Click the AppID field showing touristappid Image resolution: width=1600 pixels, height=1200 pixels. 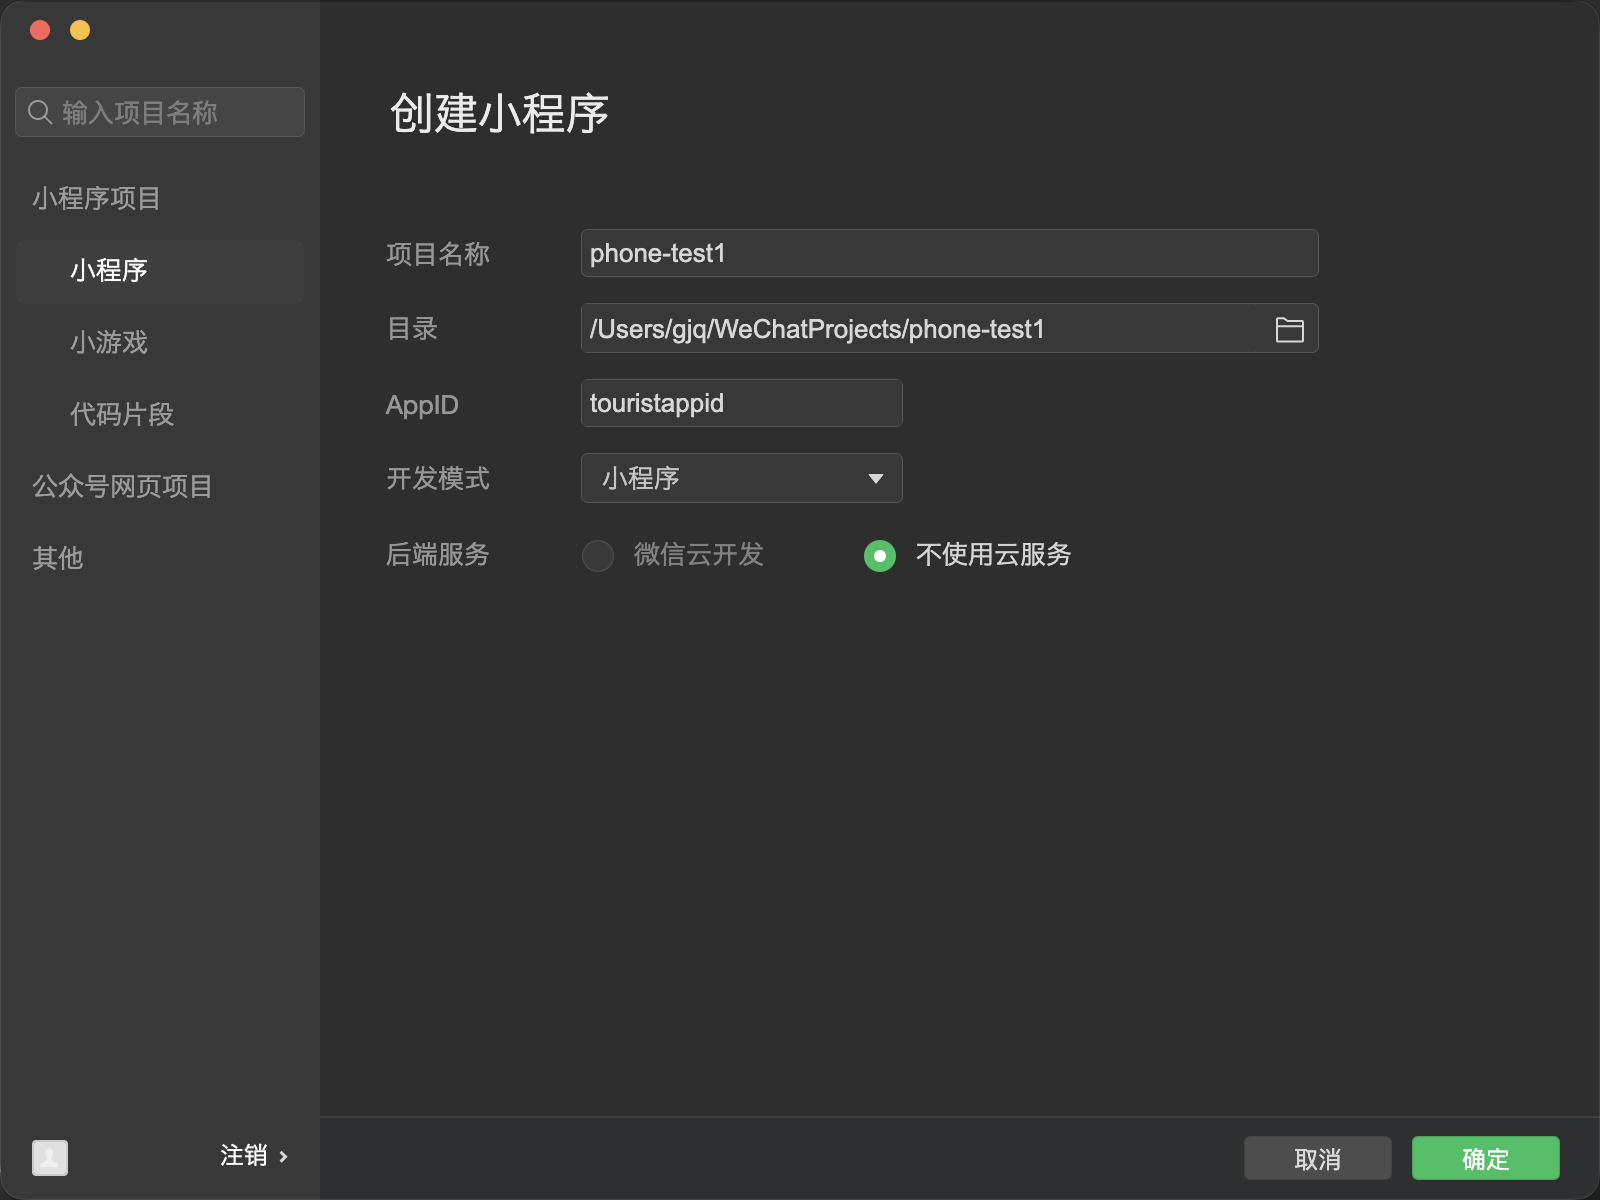741,403
